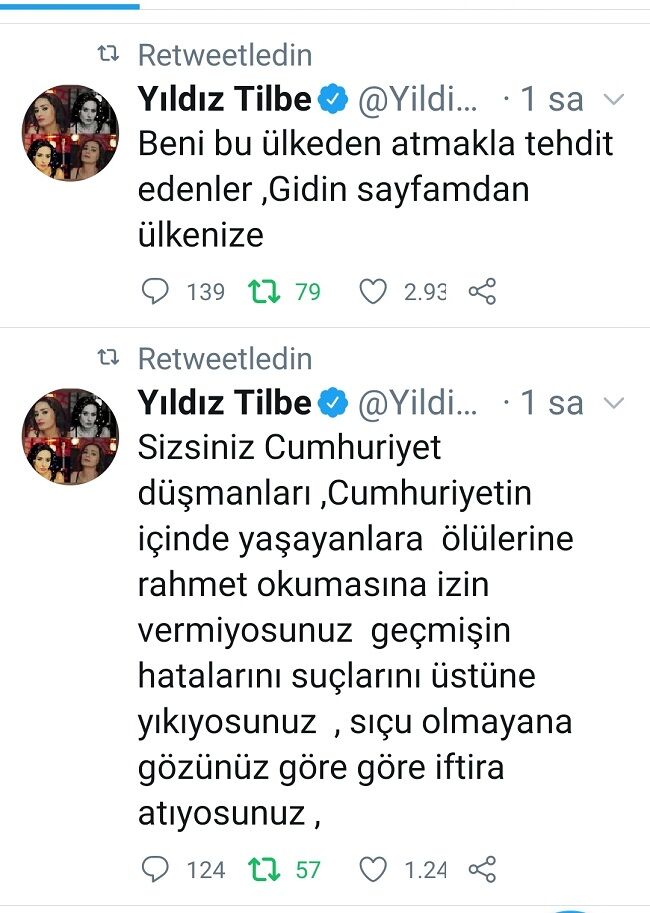This screenshot has height=913, width=650.
Task: Tap the retweet icon beside the second "Retweetledin"
Action: pyautogui.click(x=106, y=358)
